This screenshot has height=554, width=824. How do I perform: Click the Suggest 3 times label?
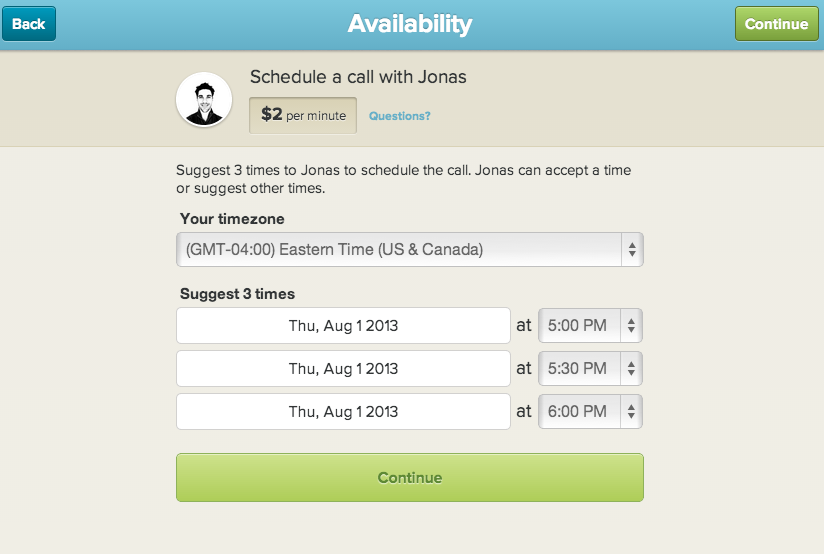[237, 294]
